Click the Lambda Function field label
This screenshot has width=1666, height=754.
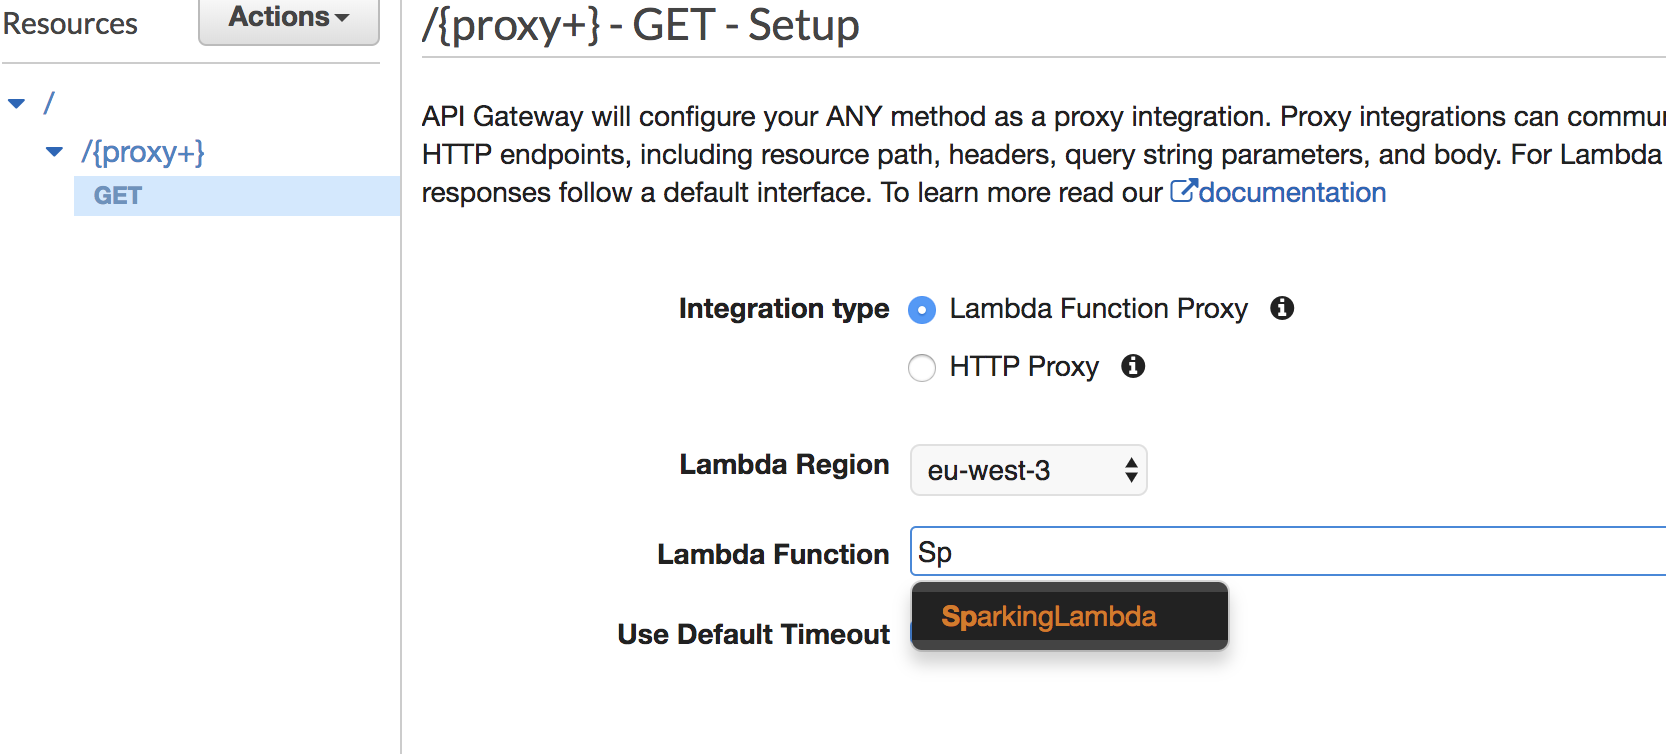pos(772,554)
